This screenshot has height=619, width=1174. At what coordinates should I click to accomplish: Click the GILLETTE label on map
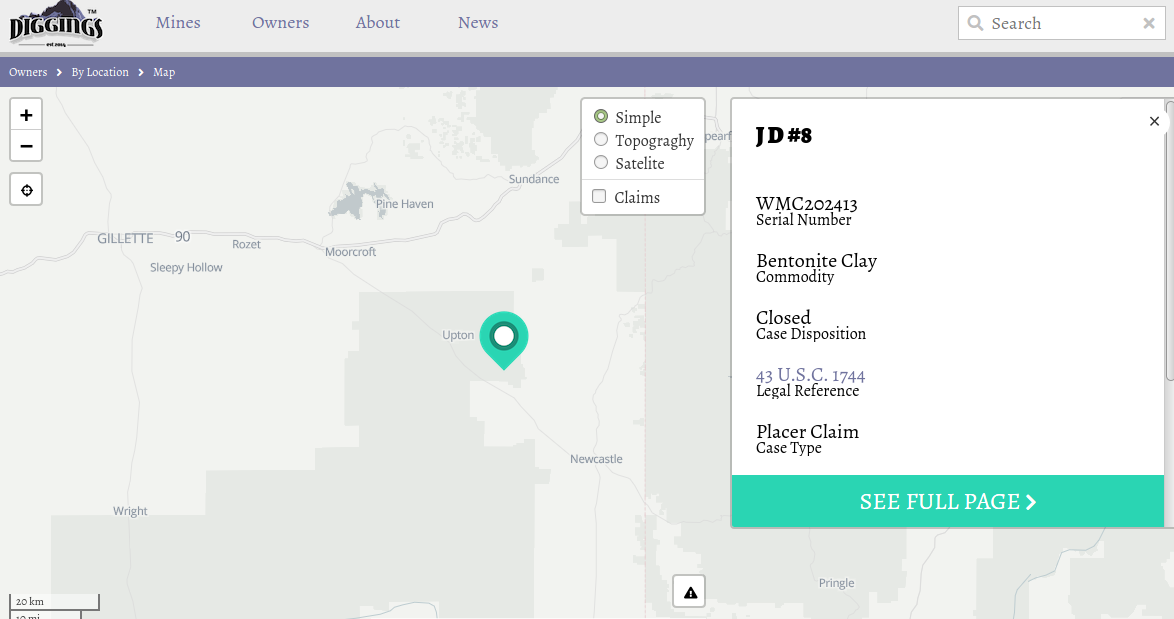pyautogui.click(x=125, y=239)
